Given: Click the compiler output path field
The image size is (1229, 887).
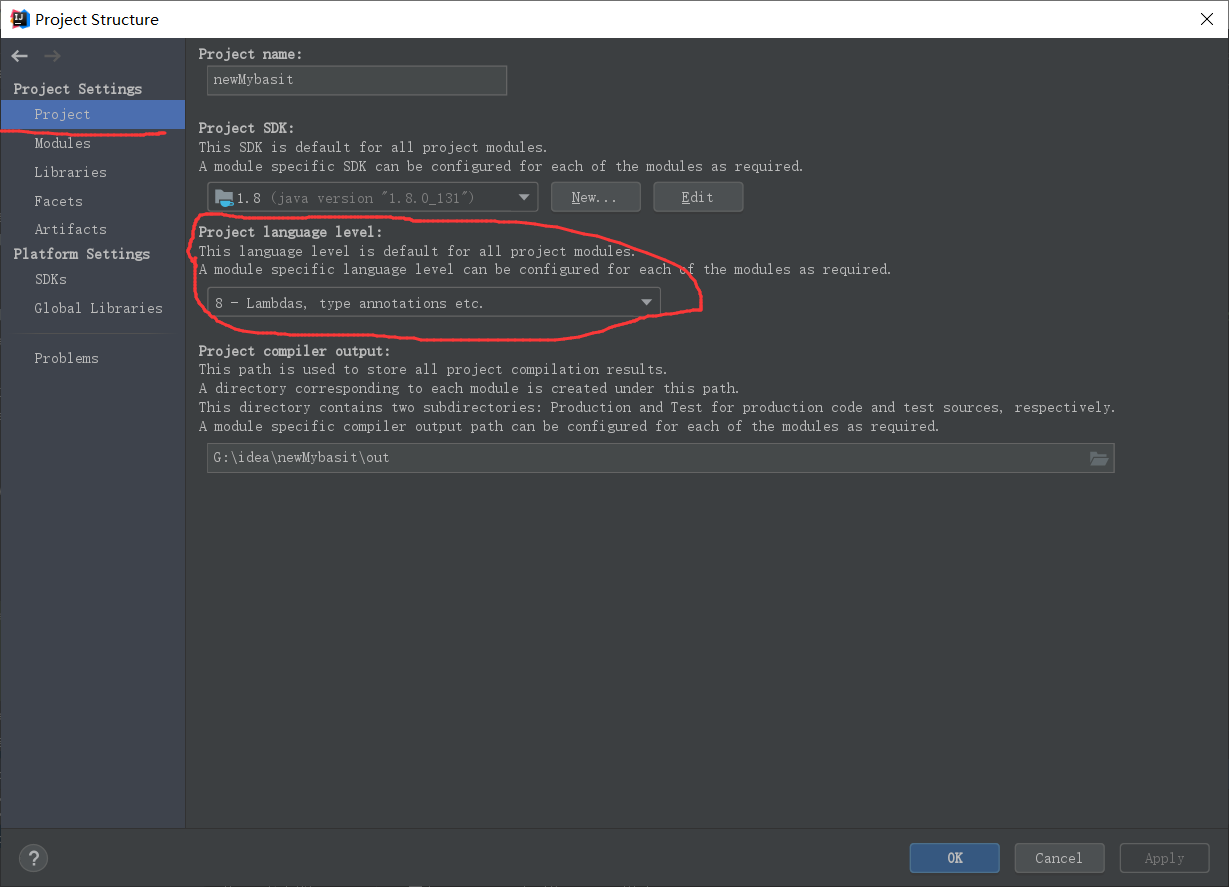Looking at the screenshot, I should click(x=660, y=458).
